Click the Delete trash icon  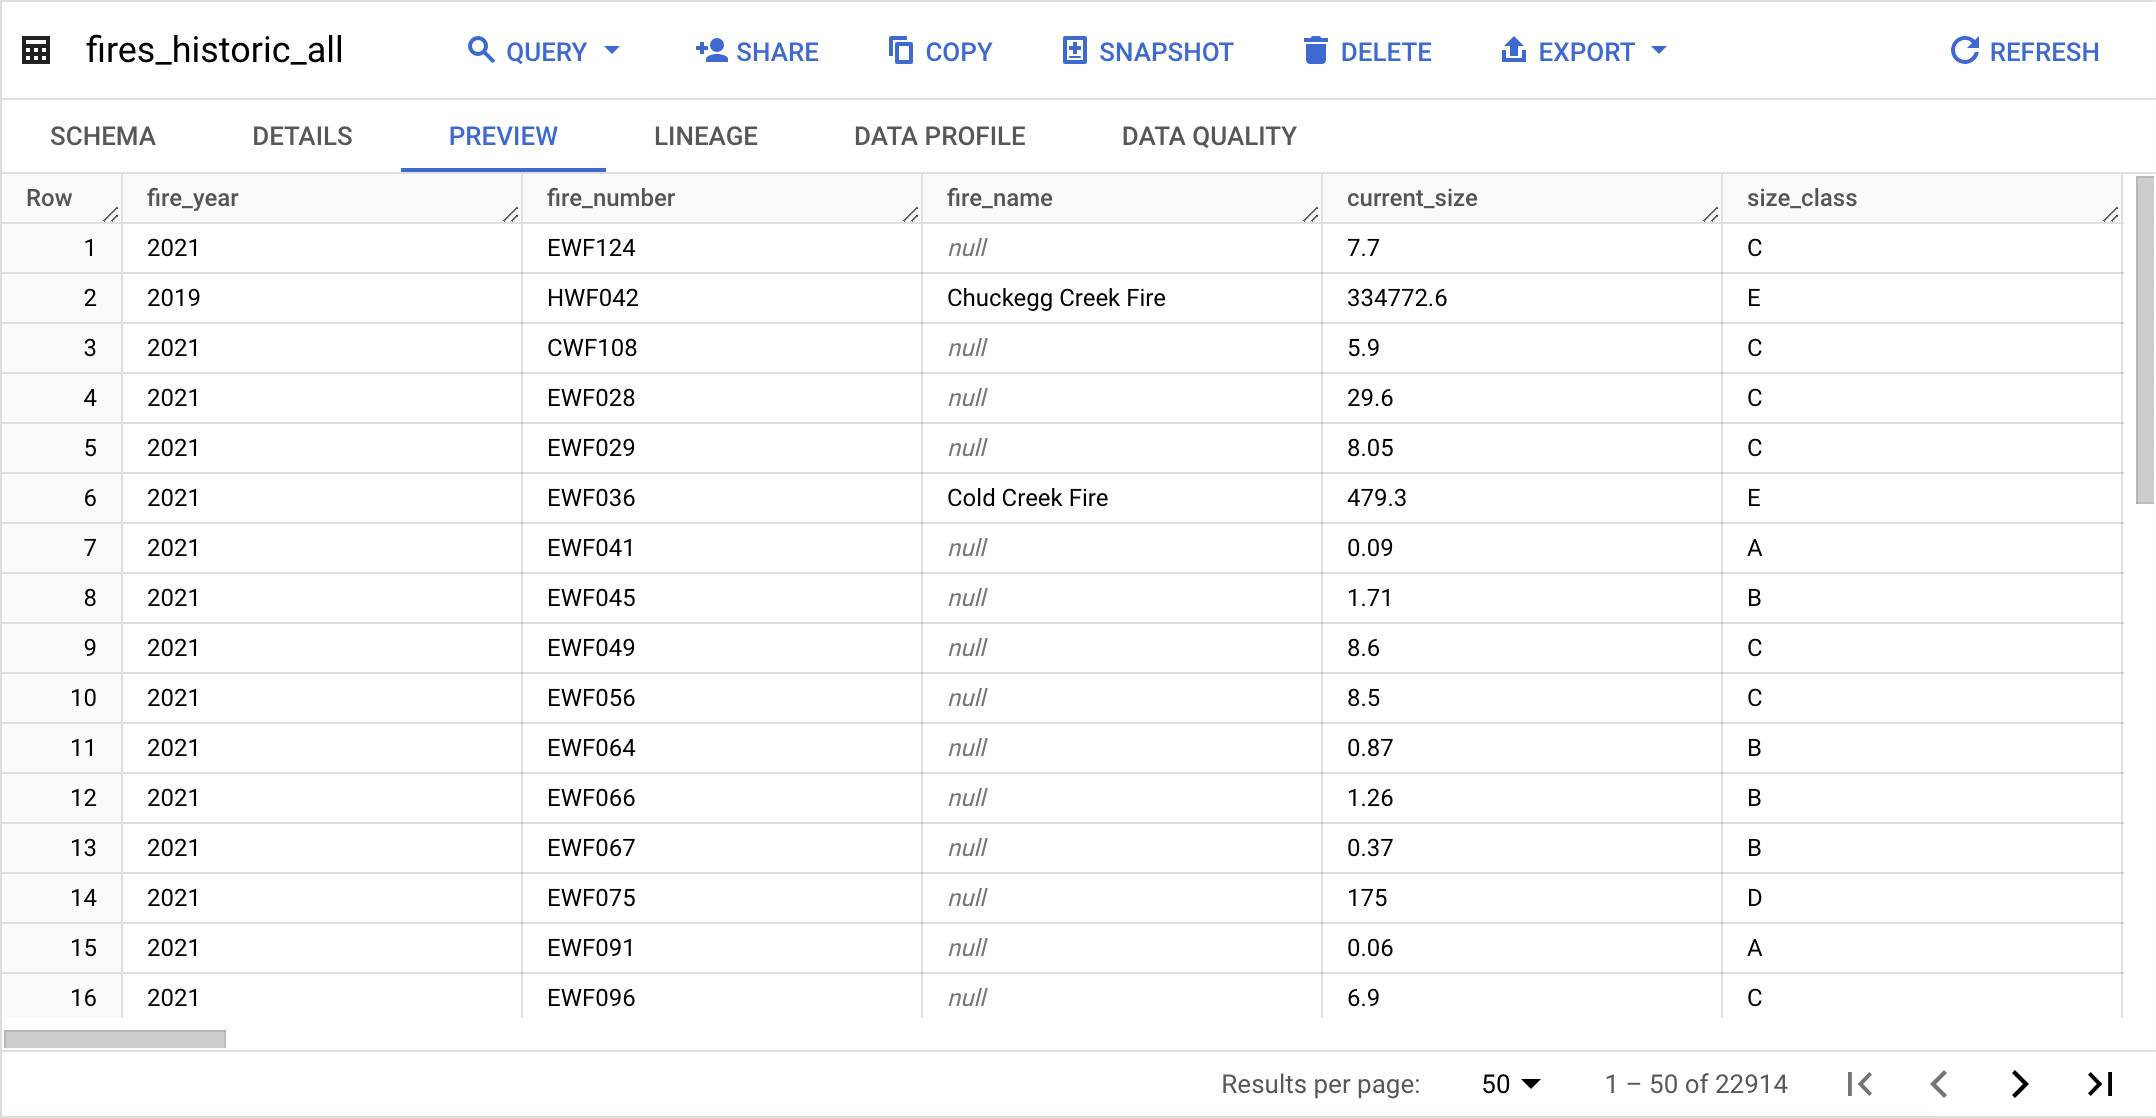click(x=1316, y=50)
